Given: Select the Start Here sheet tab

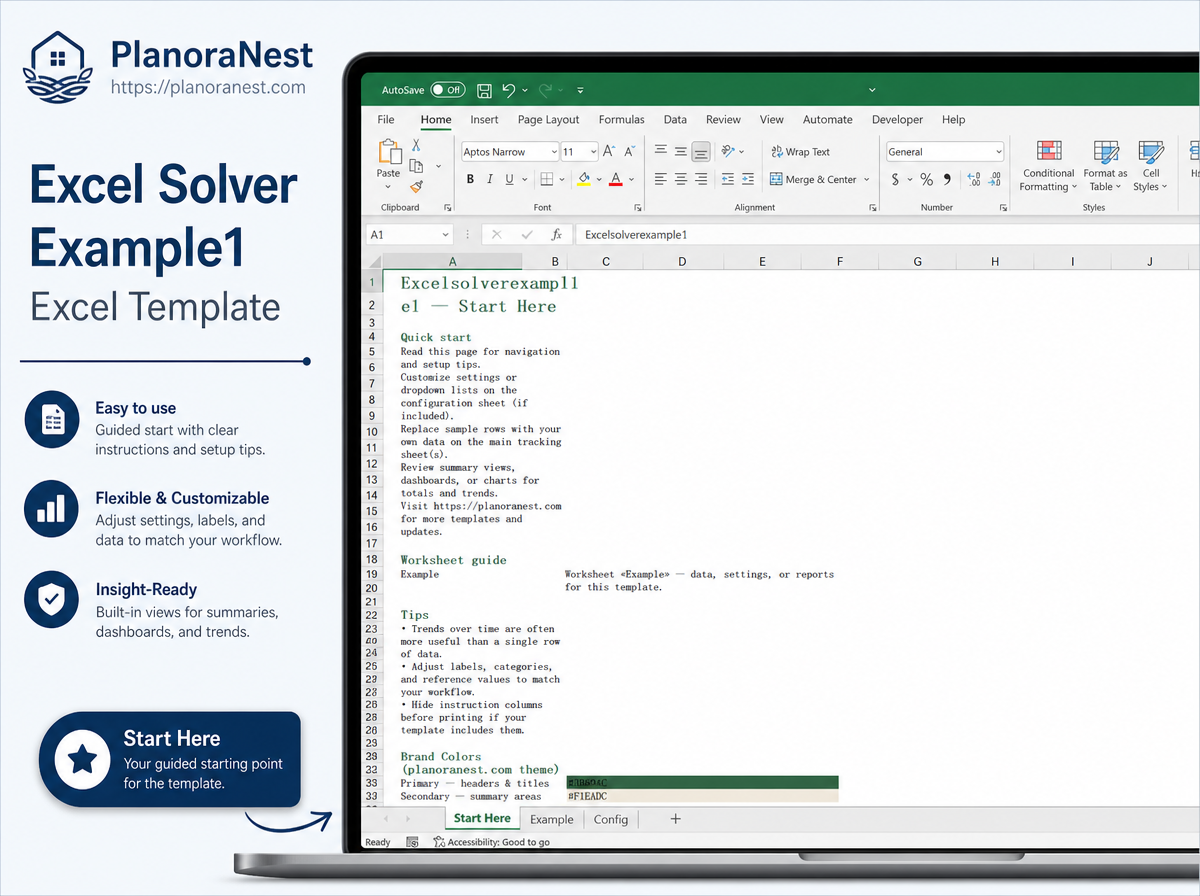Looking at the screenshot, I should [482, 818].
